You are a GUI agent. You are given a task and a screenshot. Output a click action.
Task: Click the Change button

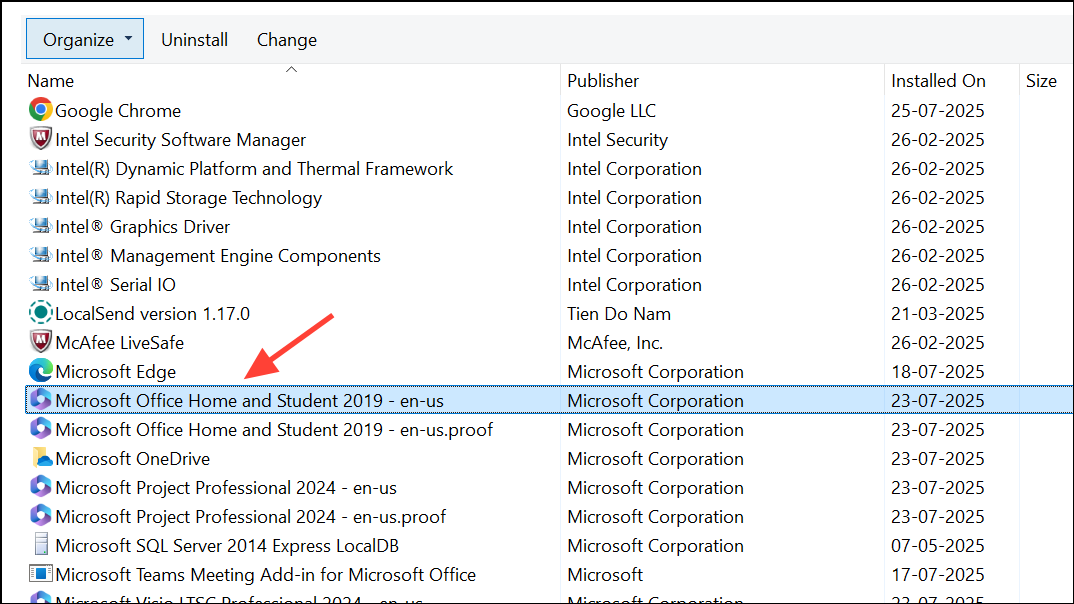coord(286,40)
